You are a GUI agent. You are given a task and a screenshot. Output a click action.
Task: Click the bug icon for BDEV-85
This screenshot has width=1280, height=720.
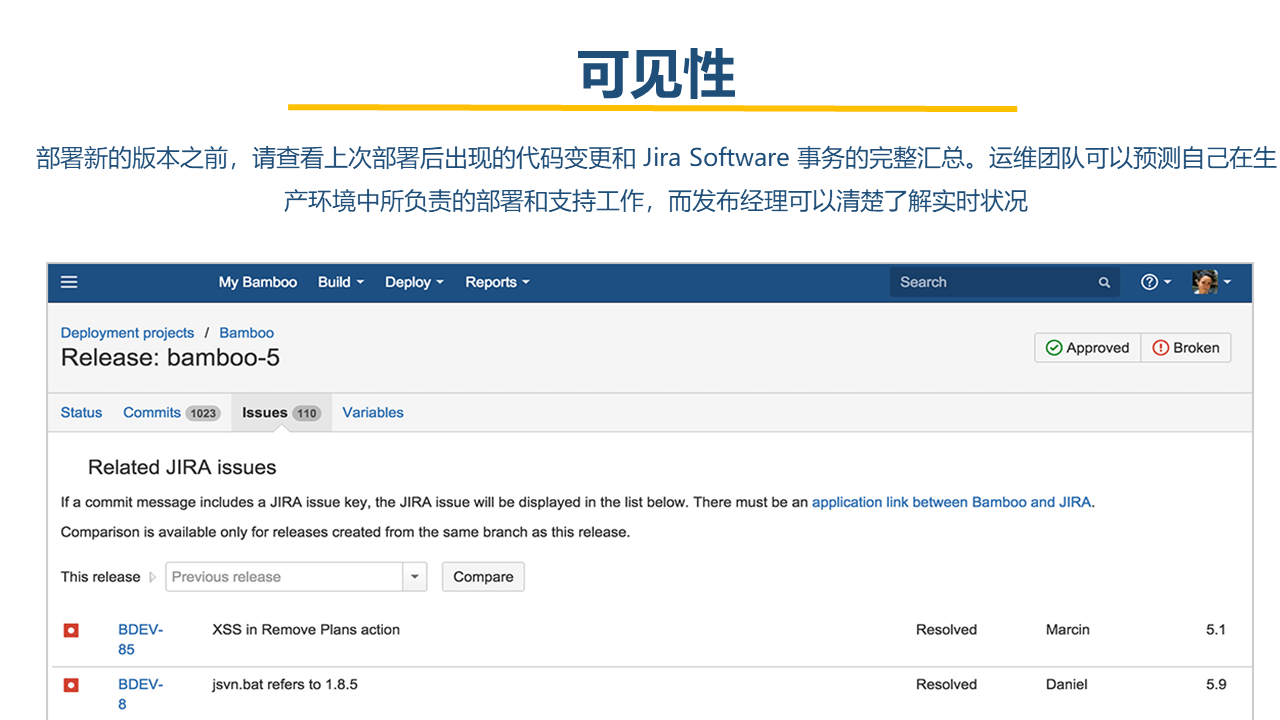(x=71, y=630)
